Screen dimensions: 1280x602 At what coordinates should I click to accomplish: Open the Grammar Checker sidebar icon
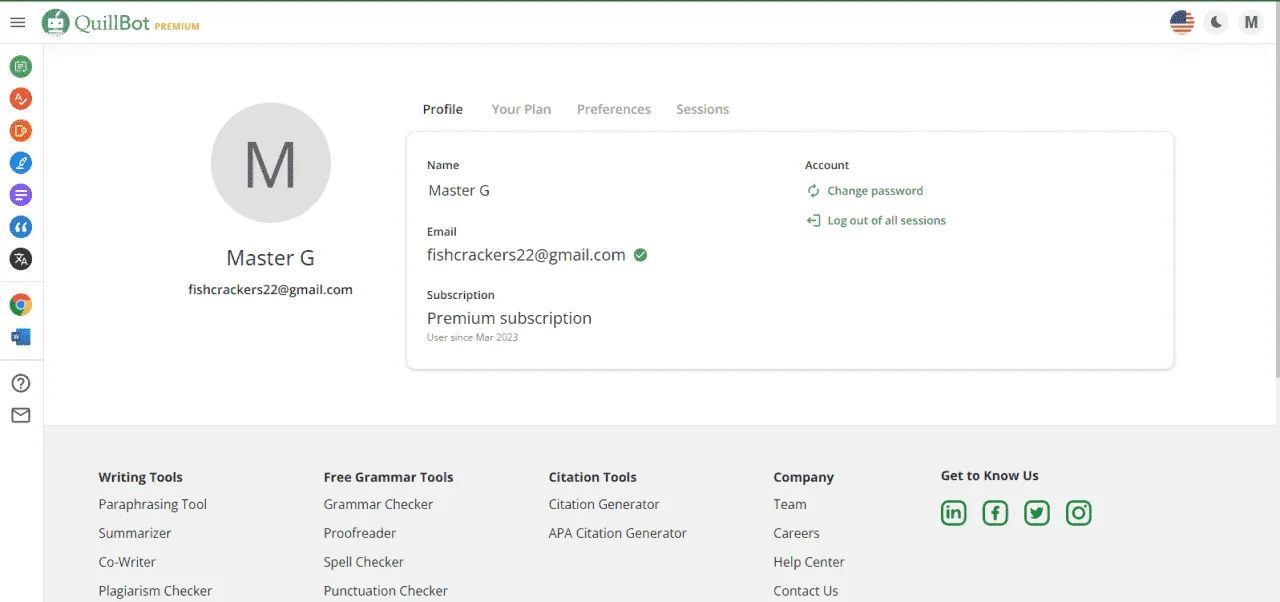pos(21,99)
